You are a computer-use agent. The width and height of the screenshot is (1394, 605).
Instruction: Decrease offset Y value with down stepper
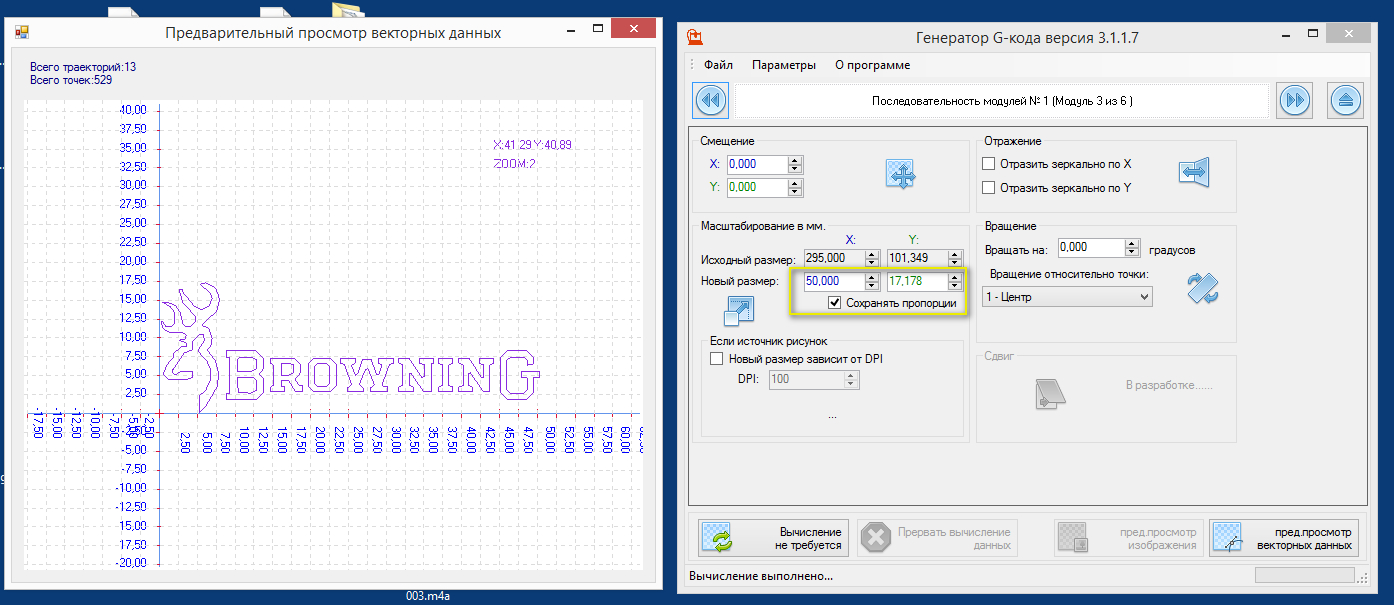click(795, 192)
